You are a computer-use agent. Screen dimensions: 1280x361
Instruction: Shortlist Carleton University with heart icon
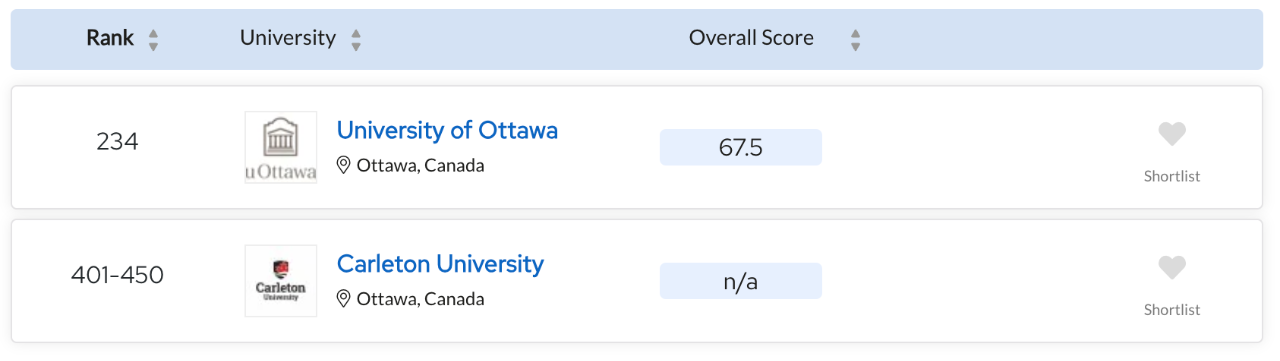click(1172, 268)
